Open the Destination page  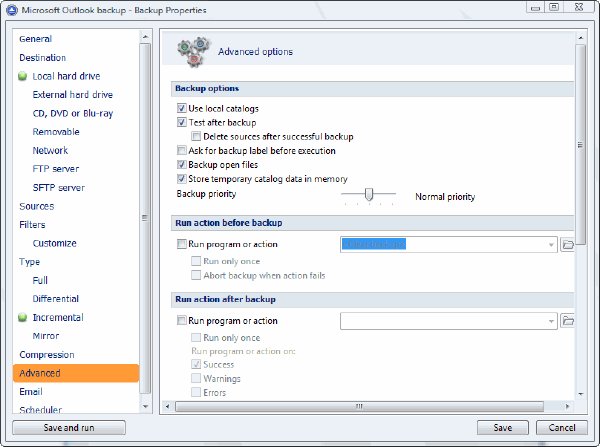click(x=42, y=58)
